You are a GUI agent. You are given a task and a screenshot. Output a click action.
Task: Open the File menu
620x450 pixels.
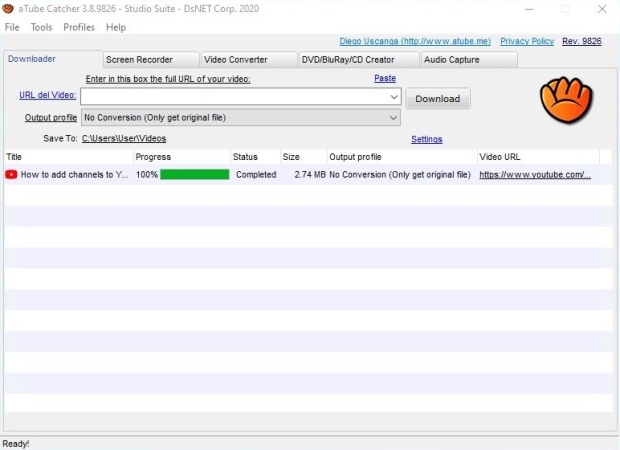coord(12,27)
